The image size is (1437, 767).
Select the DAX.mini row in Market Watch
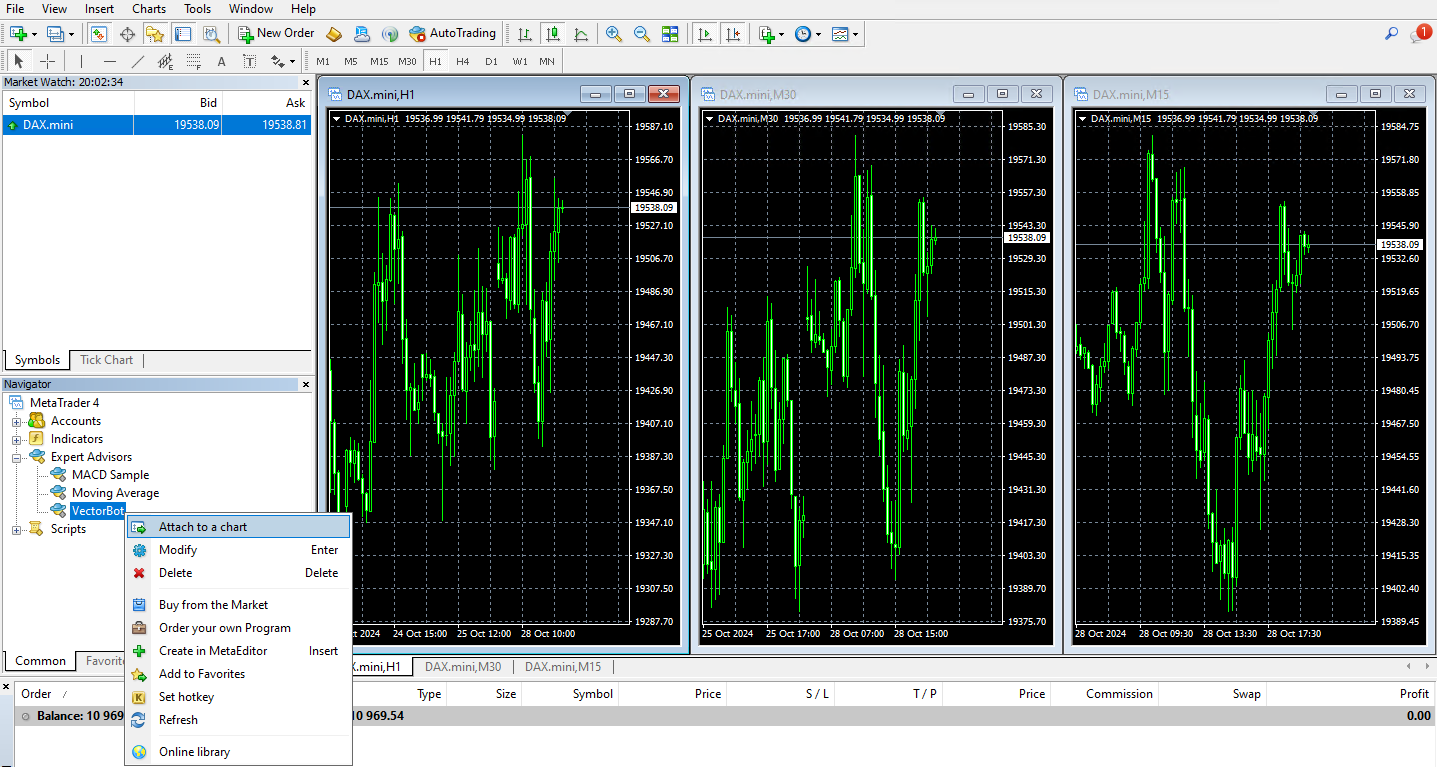156,125
